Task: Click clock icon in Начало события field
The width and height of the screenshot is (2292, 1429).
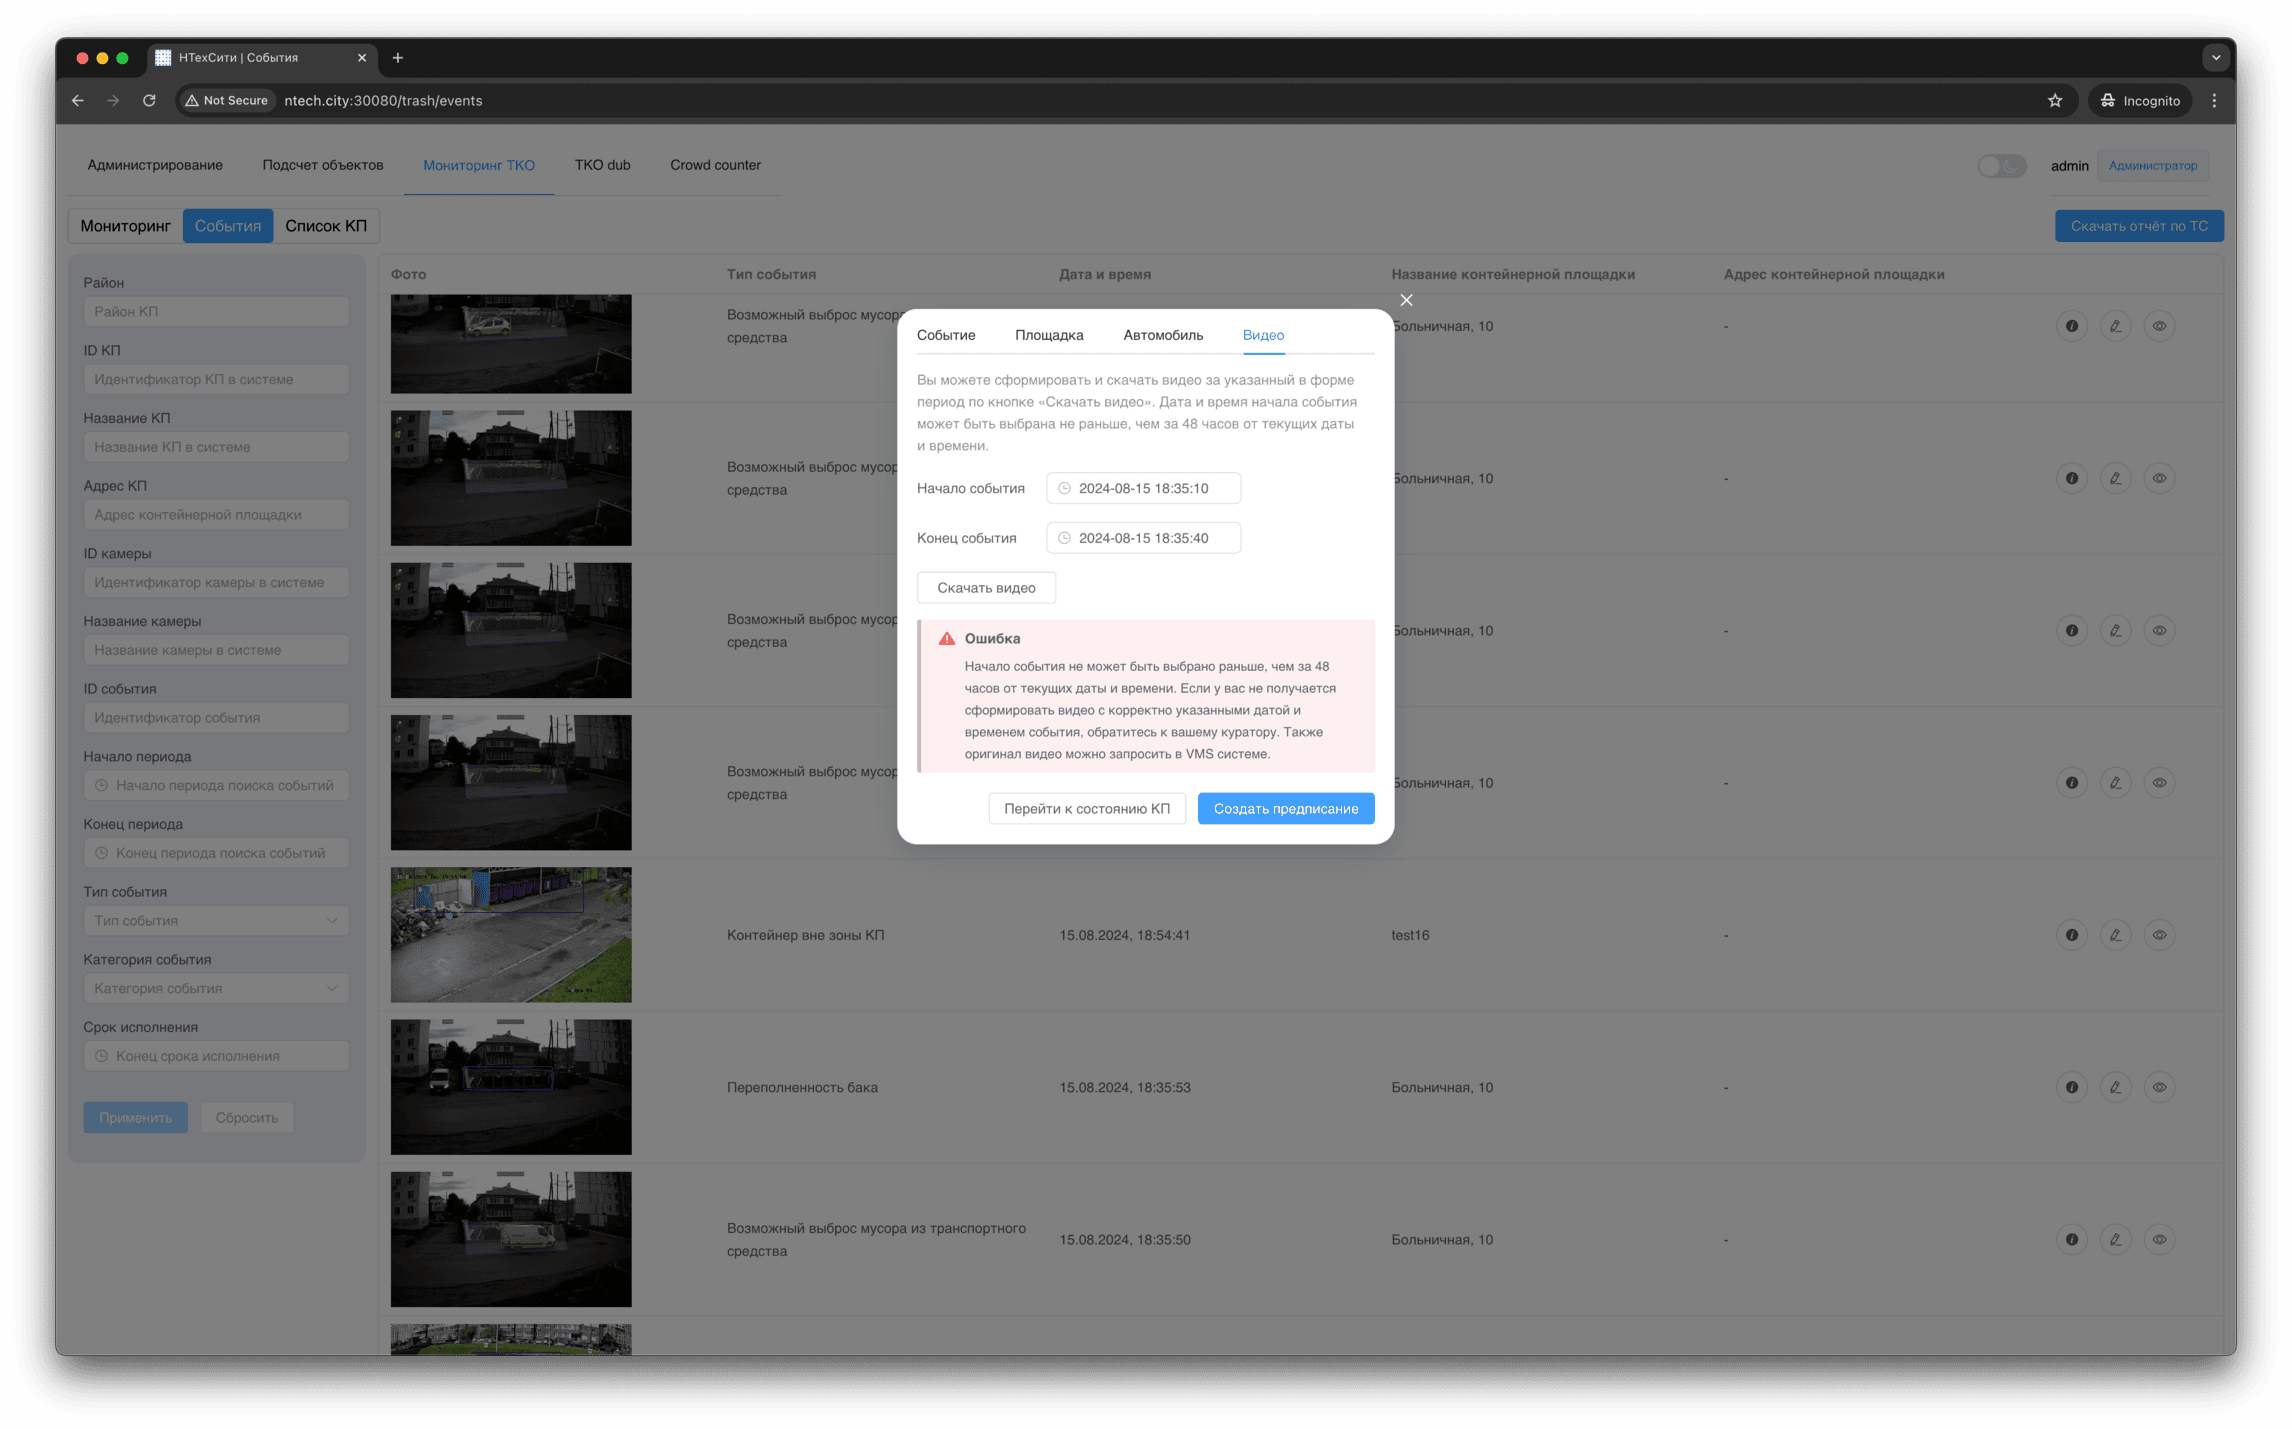Action: tap(1064, 488)
